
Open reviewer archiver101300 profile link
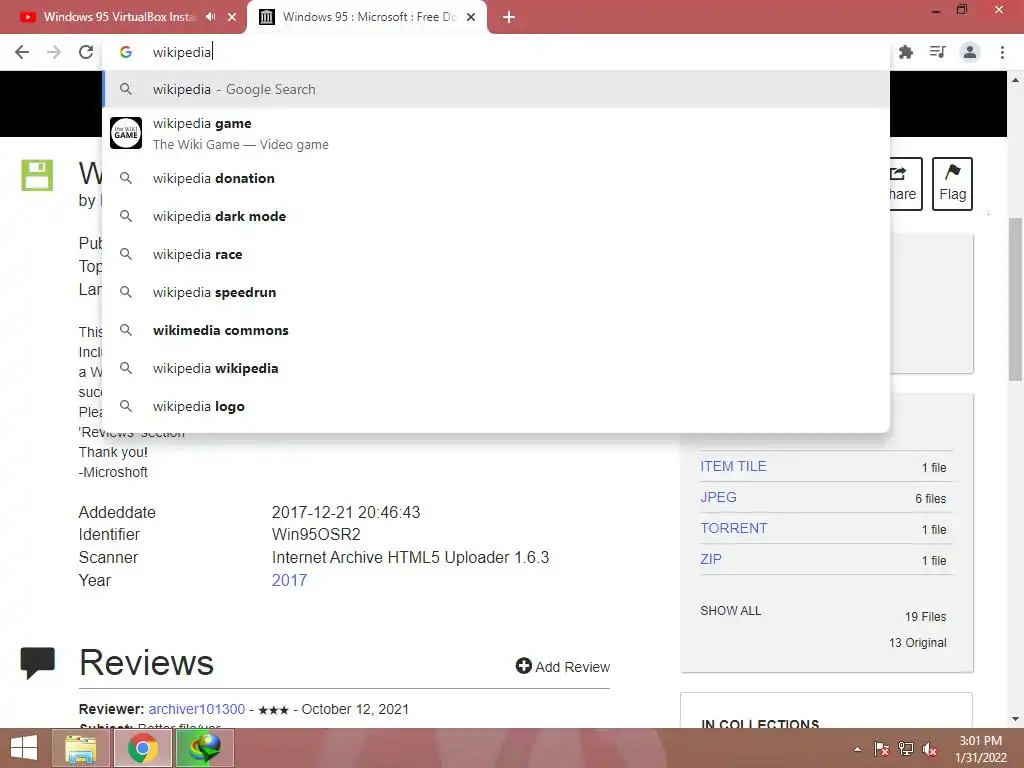click(197, 709)
